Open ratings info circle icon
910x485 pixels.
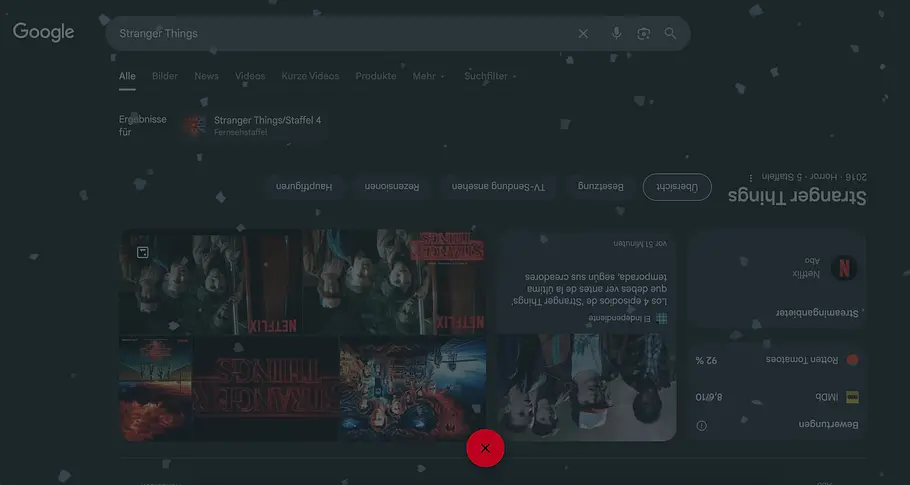(702, 426)
